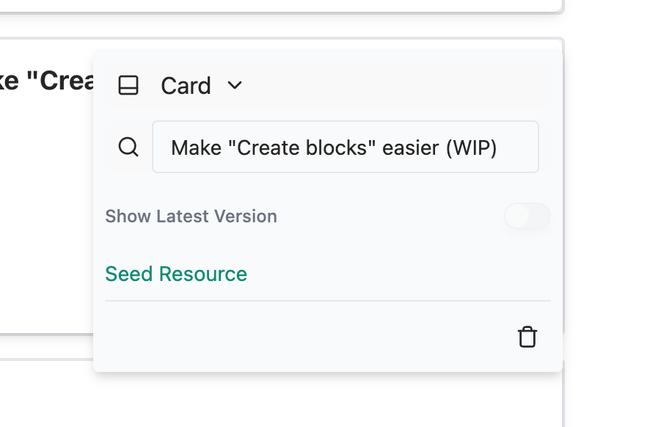Click blank popover area left of trash icon
The height and width of the screenshot is (427, 650).
point(300,337)
